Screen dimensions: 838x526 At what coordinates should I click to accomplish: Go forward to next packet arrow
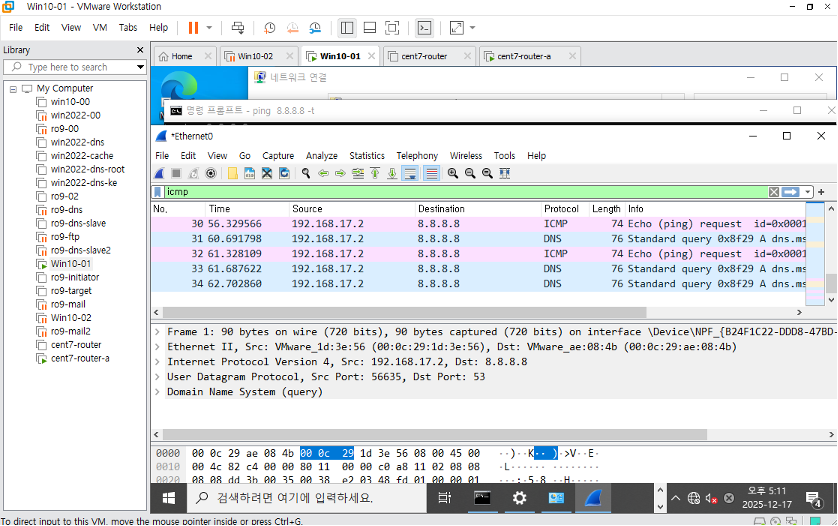coord(340,173)
